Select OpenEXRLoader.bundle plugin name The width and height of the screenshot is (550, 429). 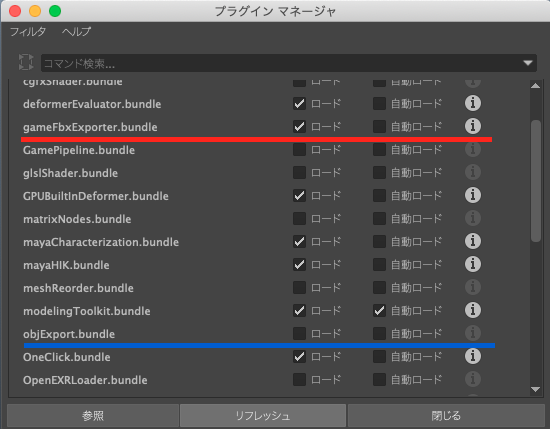[85, 380]
